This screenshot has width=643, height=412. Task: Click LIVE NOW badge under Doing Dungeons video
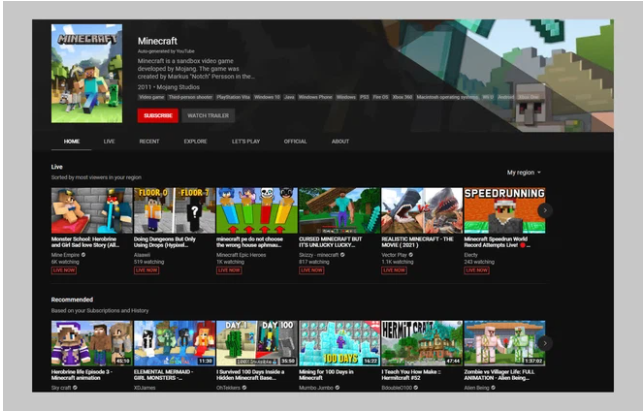coord(146,270)
